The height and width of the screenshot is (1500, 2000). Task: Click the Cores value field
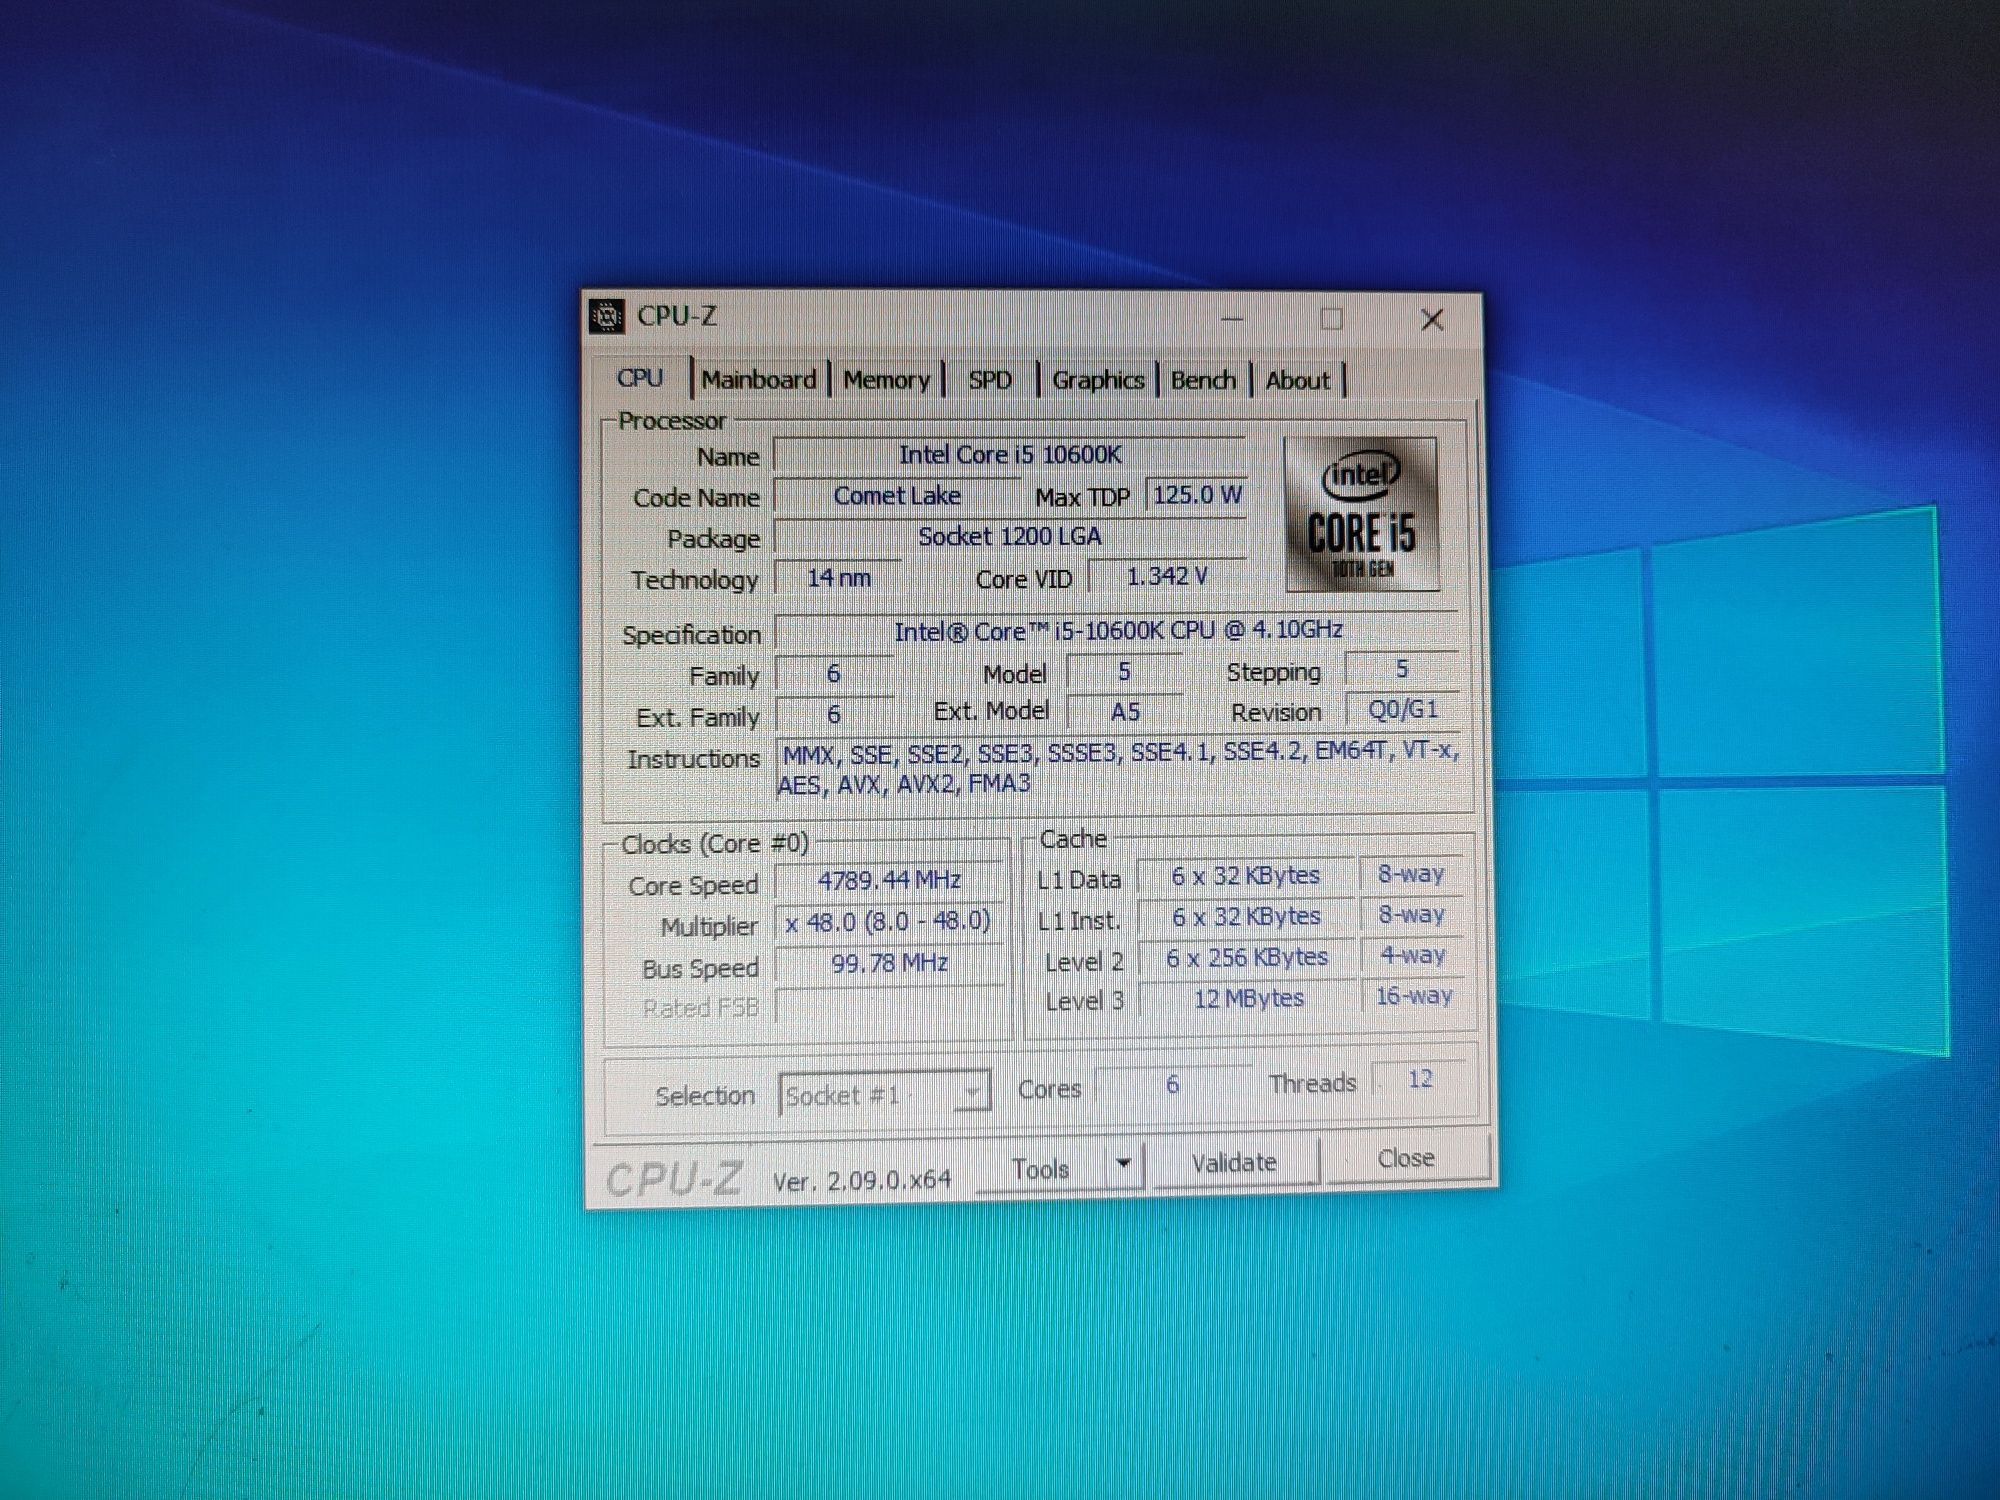(1172, 1085)
